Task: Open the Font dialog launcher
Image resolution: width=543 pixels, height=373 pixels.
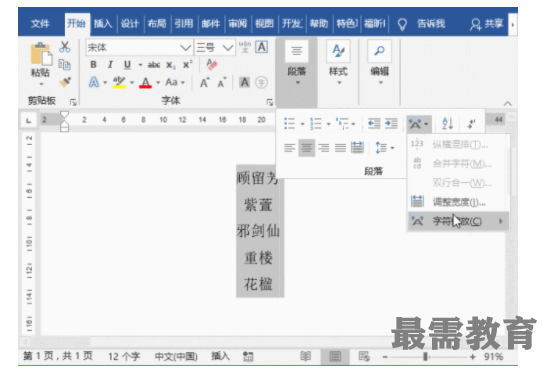Action: click(x=269, y=102)
